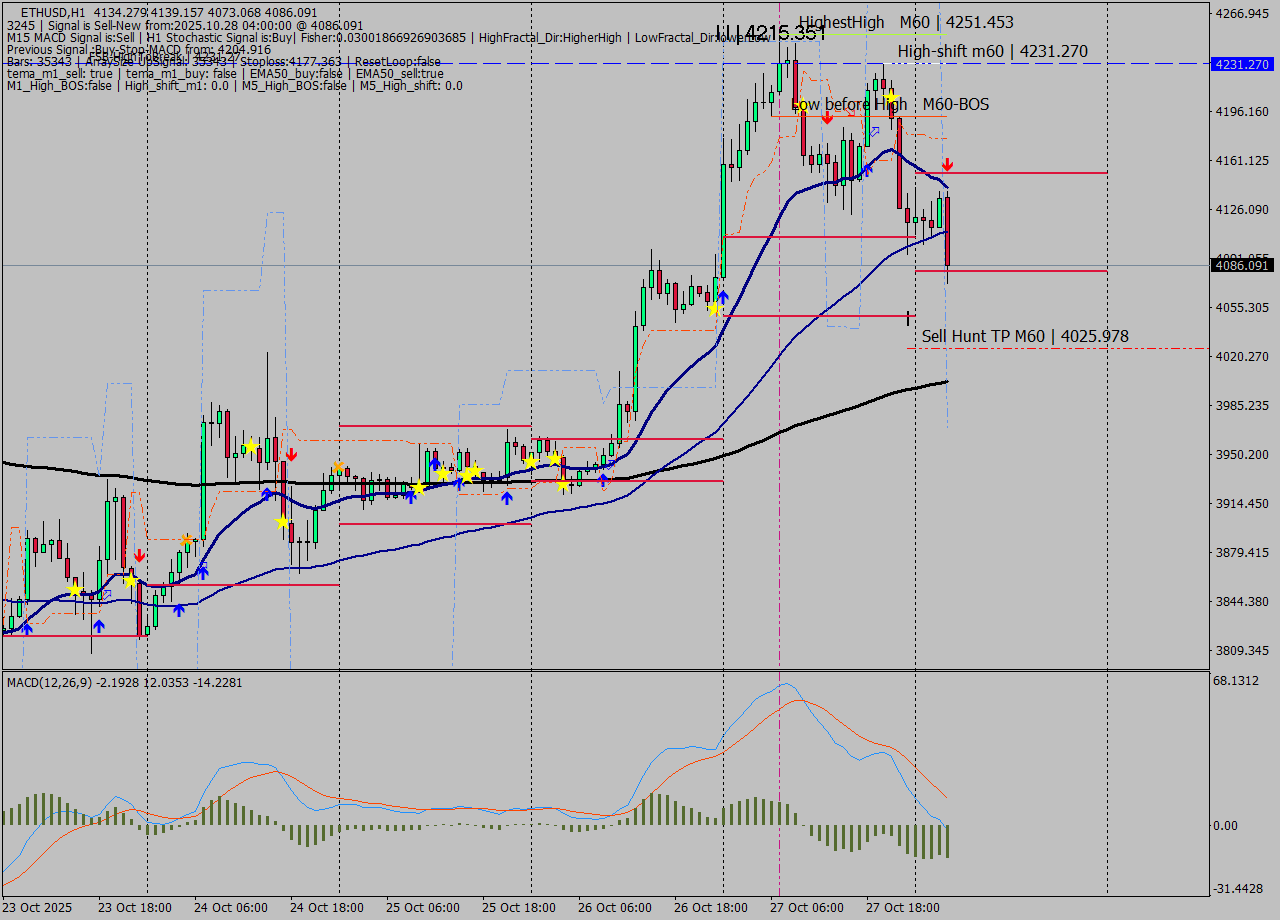Viewport: 1280px width, 920px height.
Task: Click the blue up-arrow marker near 23 Oct 18:00 lows
Action: tap(99, 627)
